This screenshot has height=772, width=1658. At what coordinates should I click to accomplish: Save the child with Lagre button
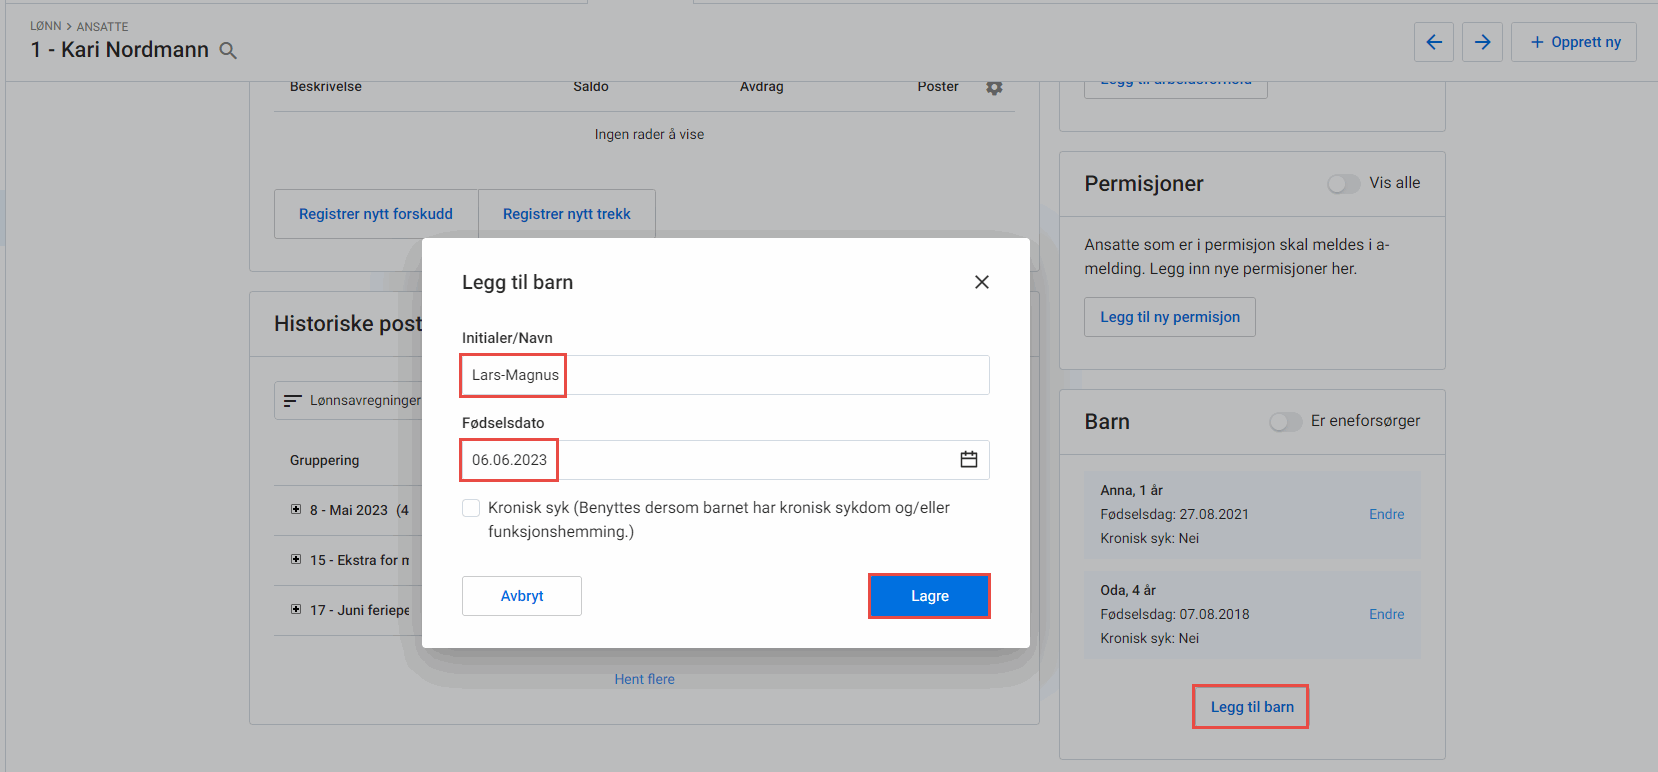coord(929,596)
